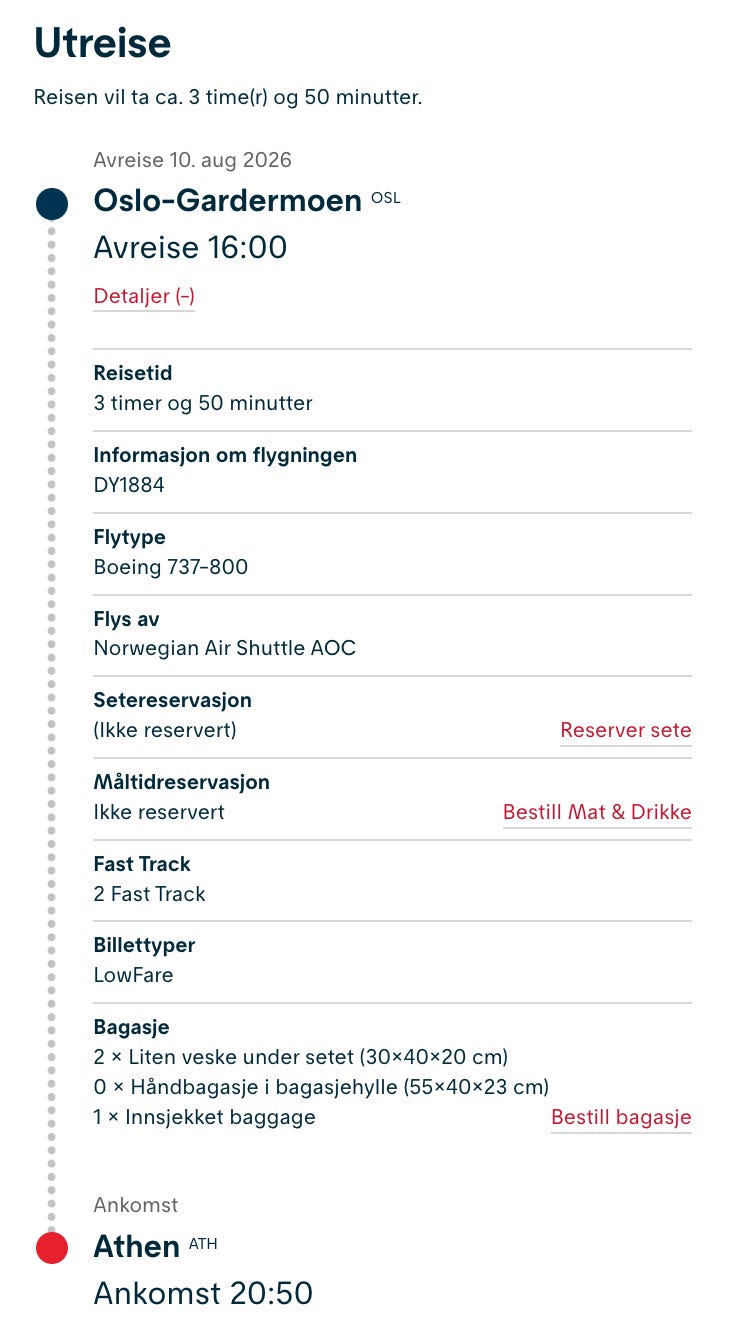Click the red arrival circle icon
Screen dimensions: 736x1324
pyautogui.click(x=52, y=1248)
